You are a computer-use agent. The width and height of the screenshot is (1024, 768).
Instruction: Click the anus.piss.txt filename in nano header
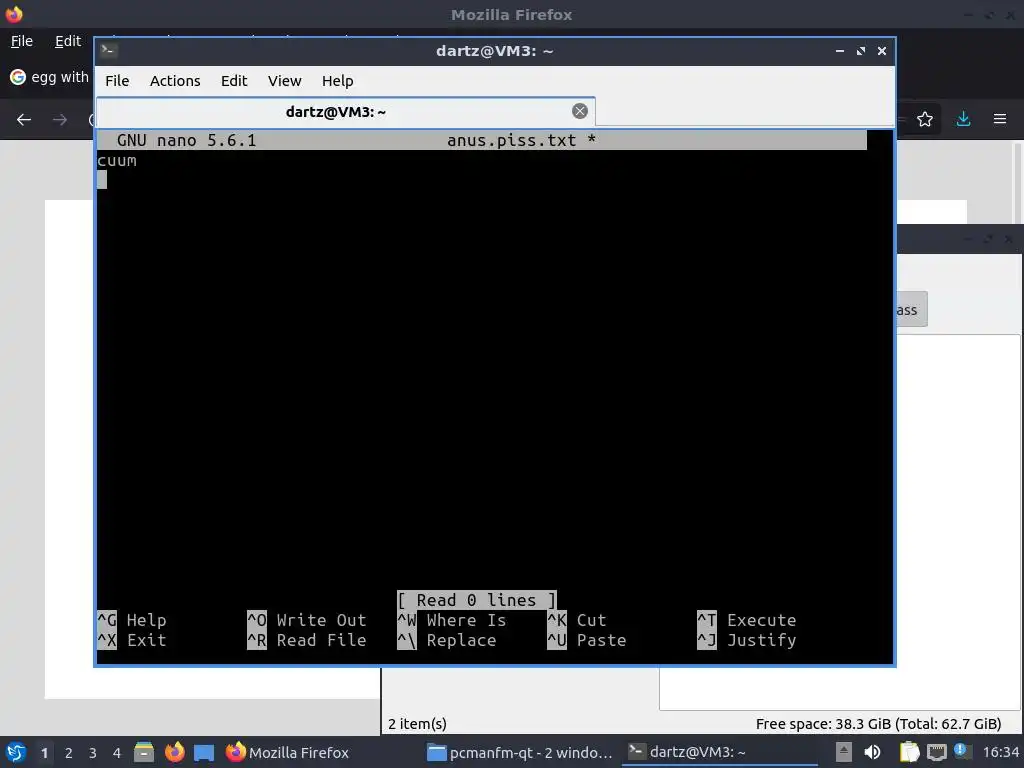click(x=511, y=140)
